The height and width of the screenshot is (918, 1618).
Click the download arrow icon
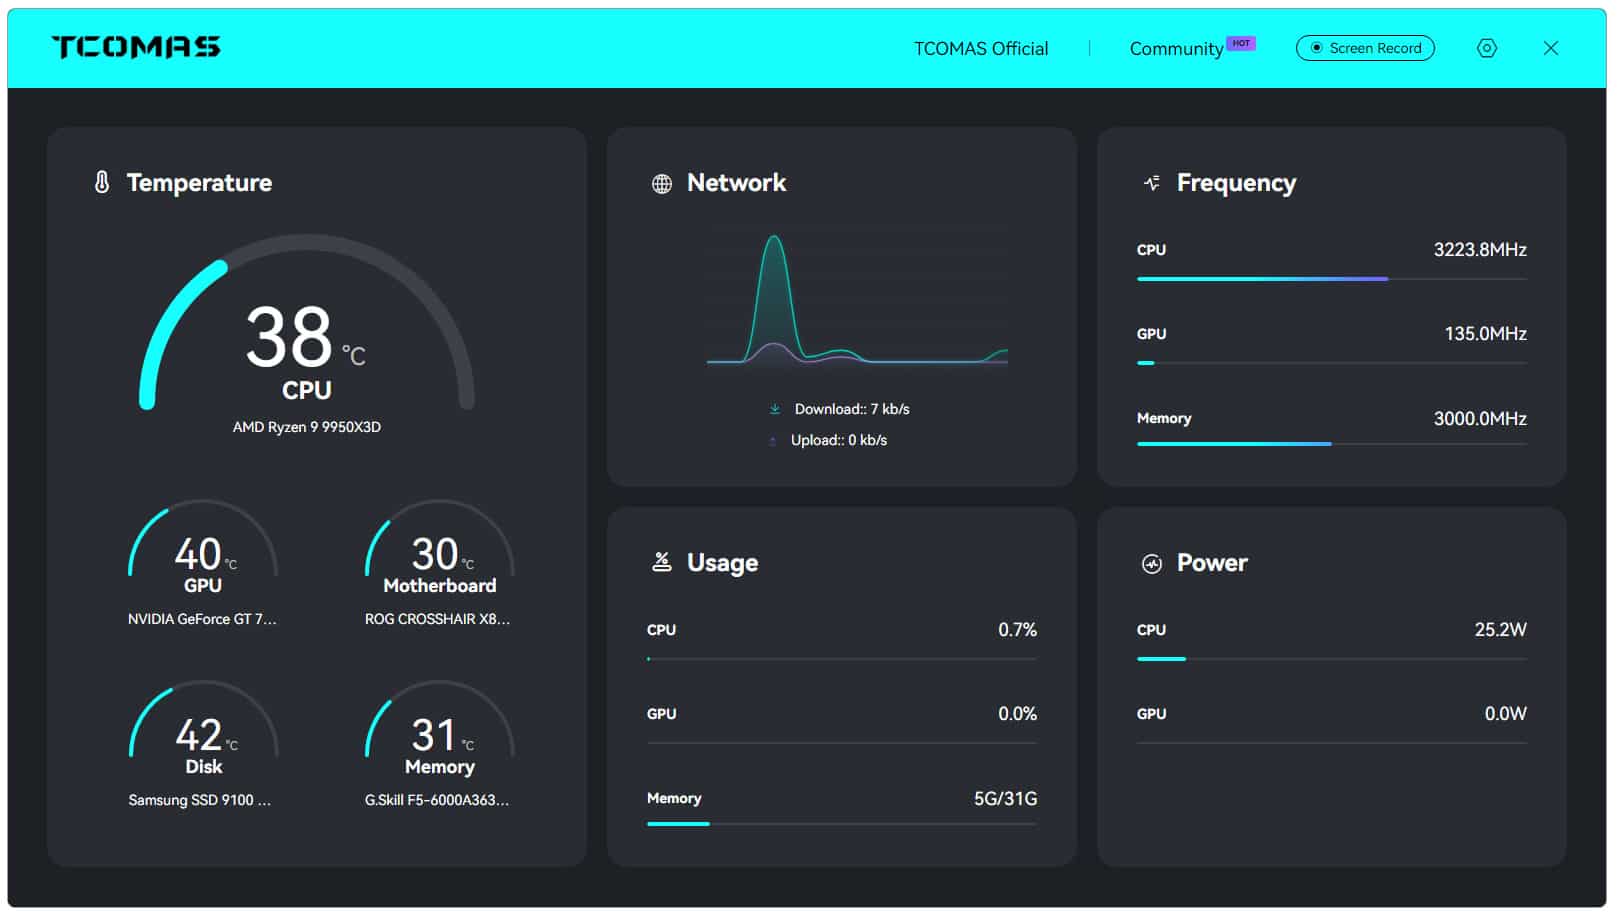pyautogui.click(x=774, y=409)
